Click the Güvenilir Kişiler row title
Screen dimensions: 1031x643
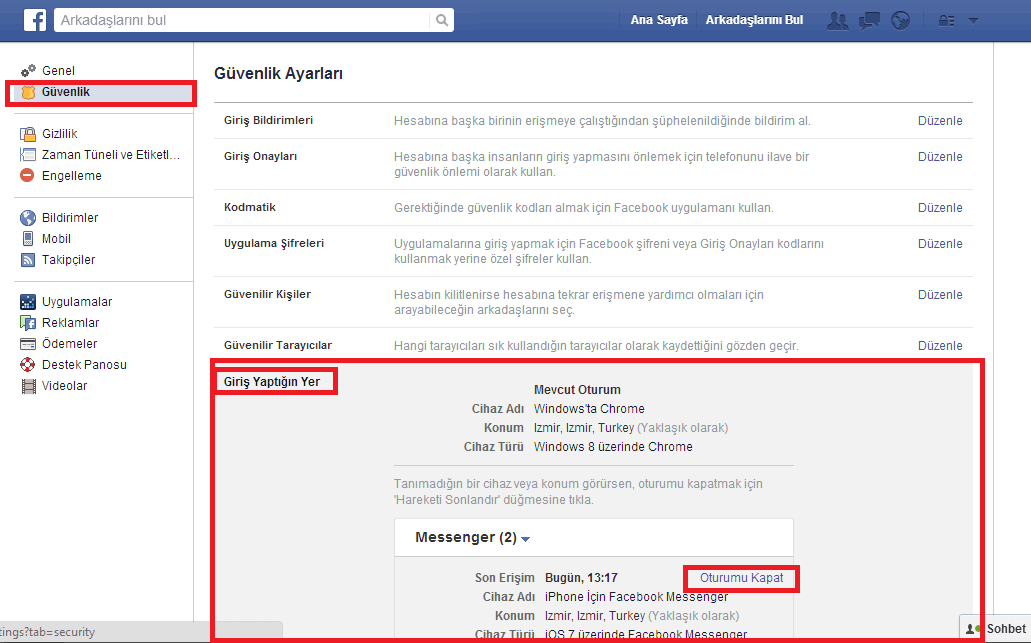point(267,294)
